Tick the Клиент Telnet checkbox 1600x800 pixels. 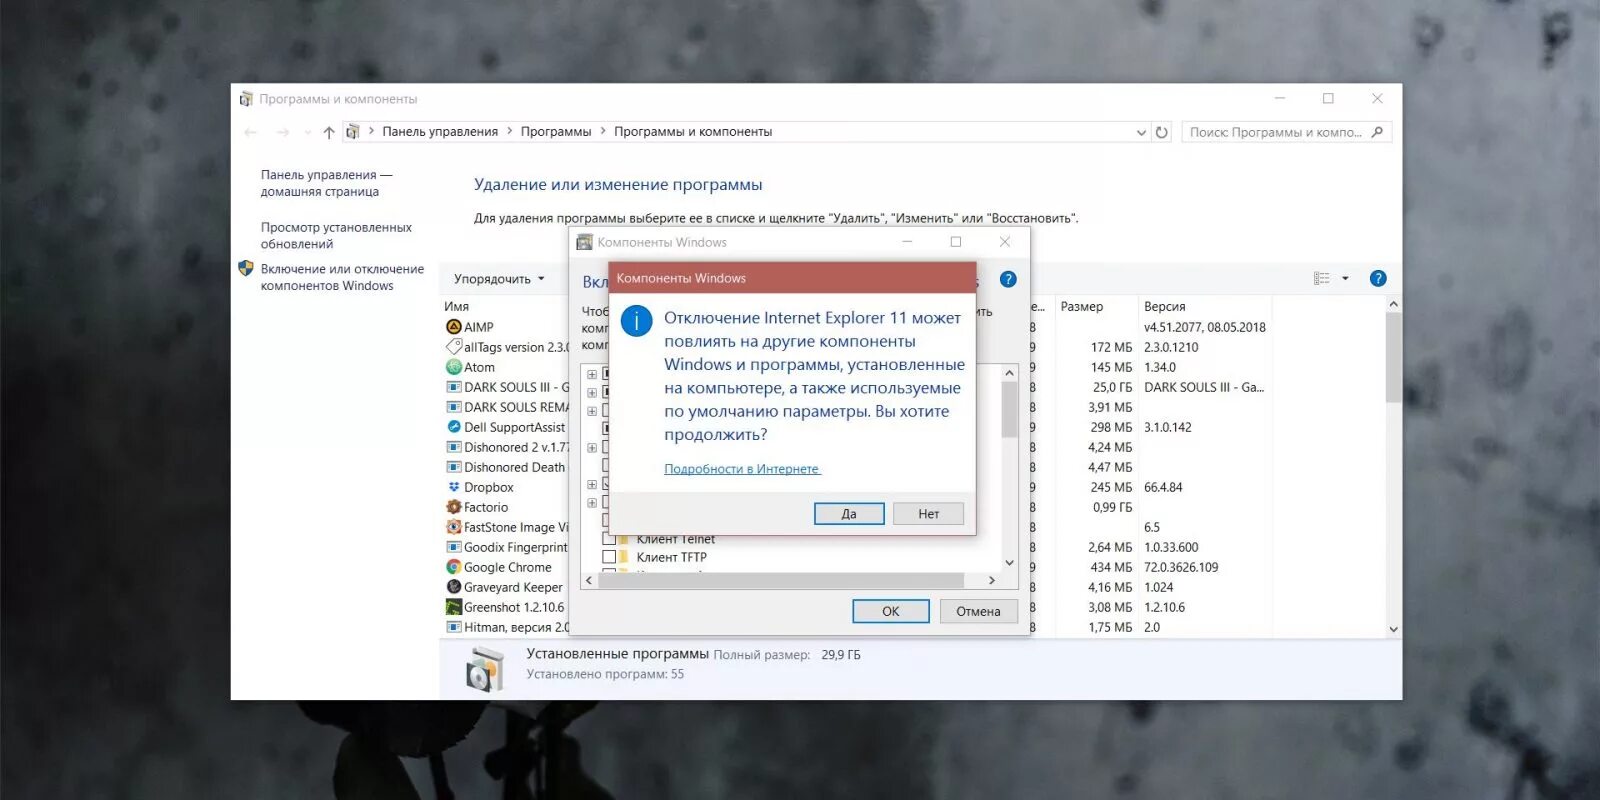click(609, 540)
